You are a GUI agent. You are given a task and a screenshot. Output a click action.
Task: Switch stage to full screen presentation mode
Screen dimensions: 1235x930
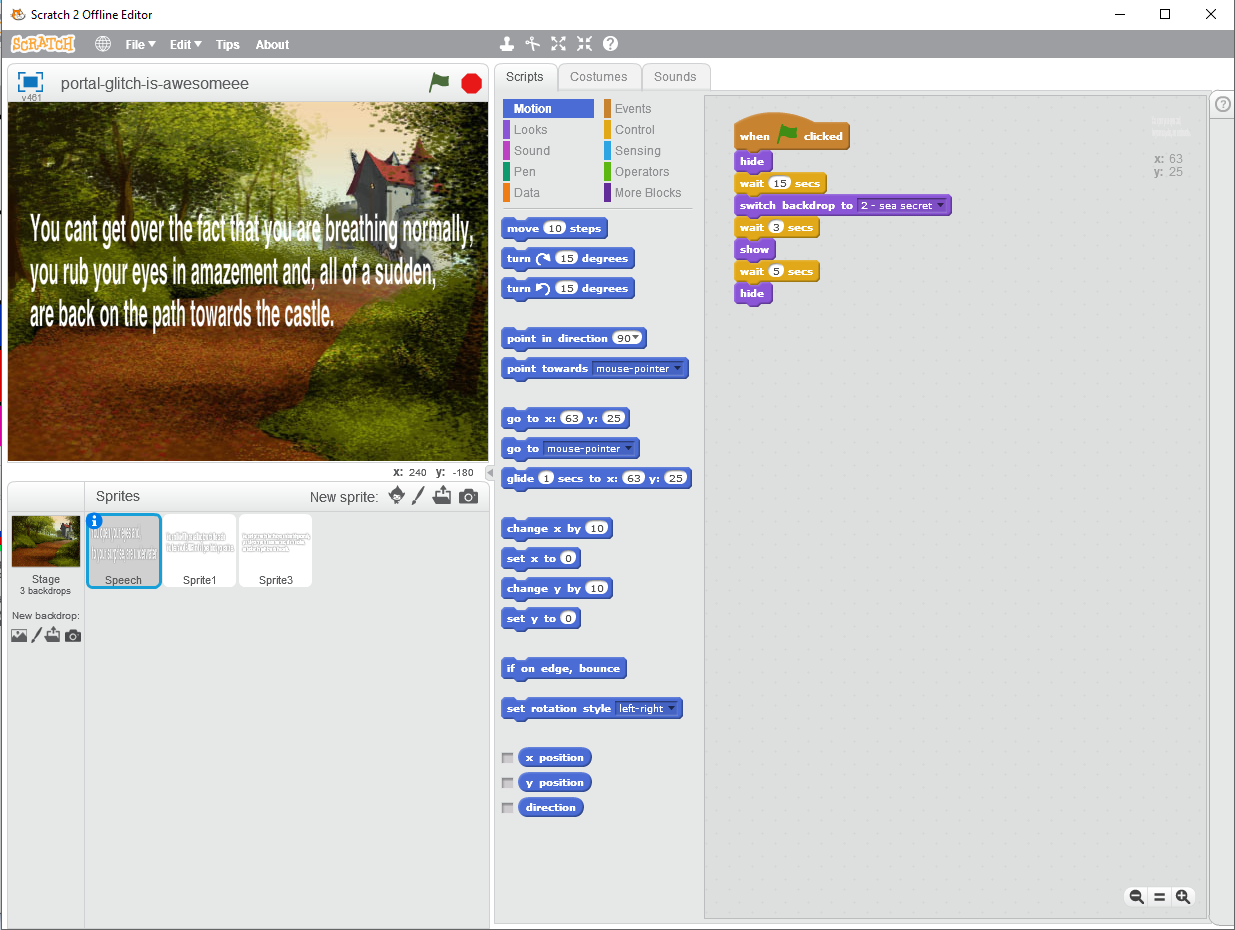[30, 82]
